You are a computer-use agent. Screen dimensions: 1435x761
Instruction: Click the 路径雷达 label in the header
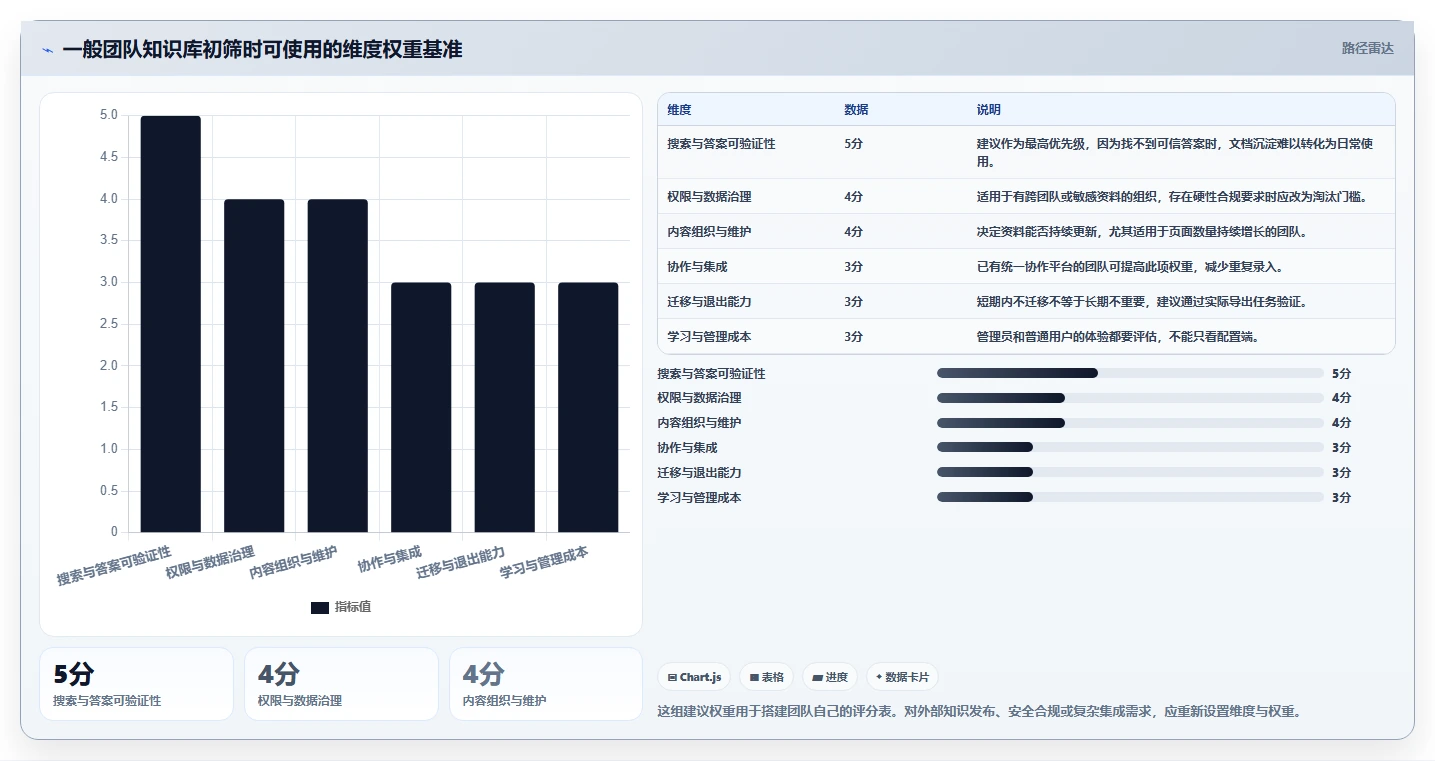(x=1367, y=48)
